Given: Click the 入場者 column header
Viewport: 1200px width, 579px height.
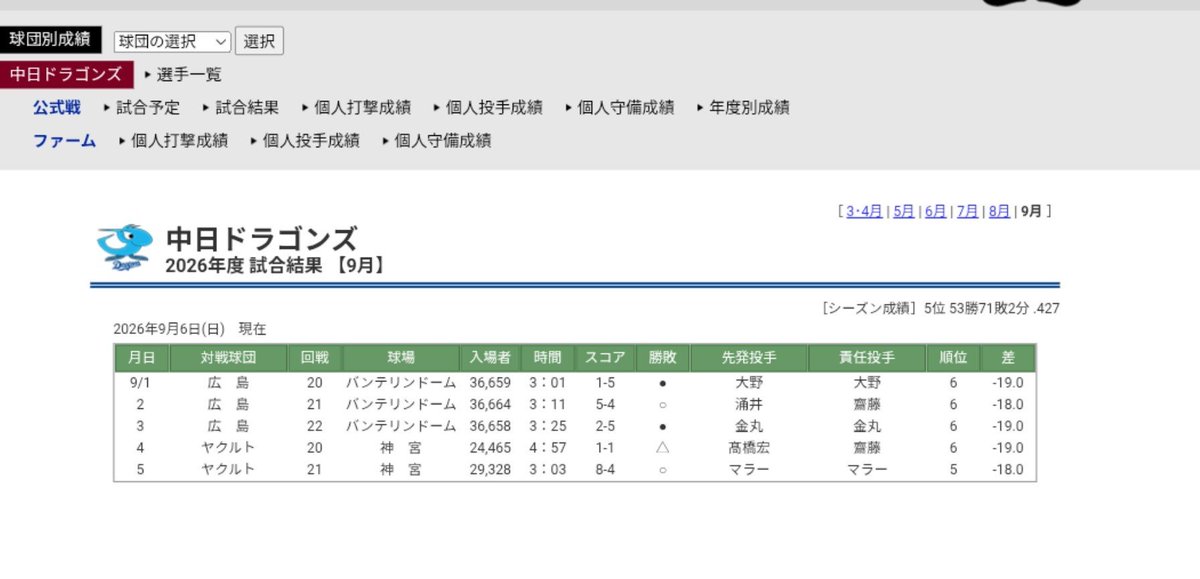Looking at the screenshot, I should pyautogui.click(x=490, y=357).
